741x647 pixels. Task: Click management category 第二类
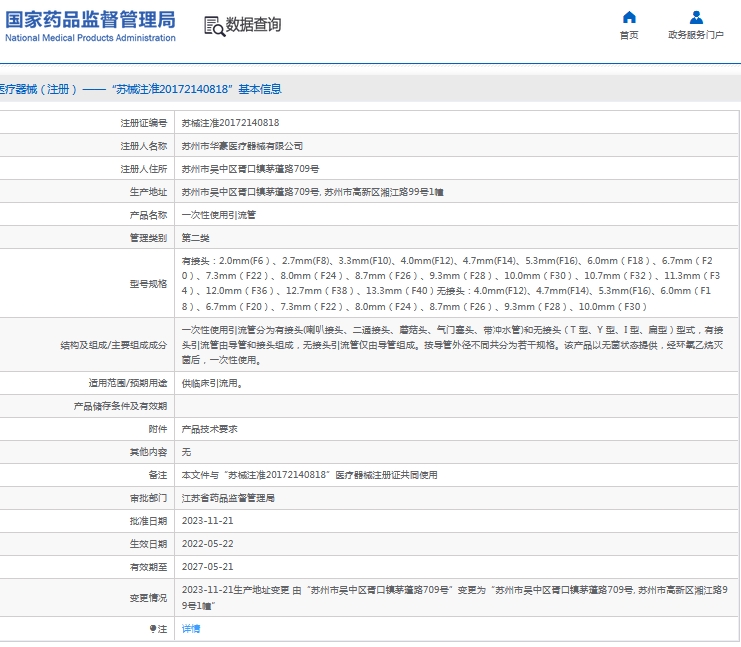[x=195, y=238]
